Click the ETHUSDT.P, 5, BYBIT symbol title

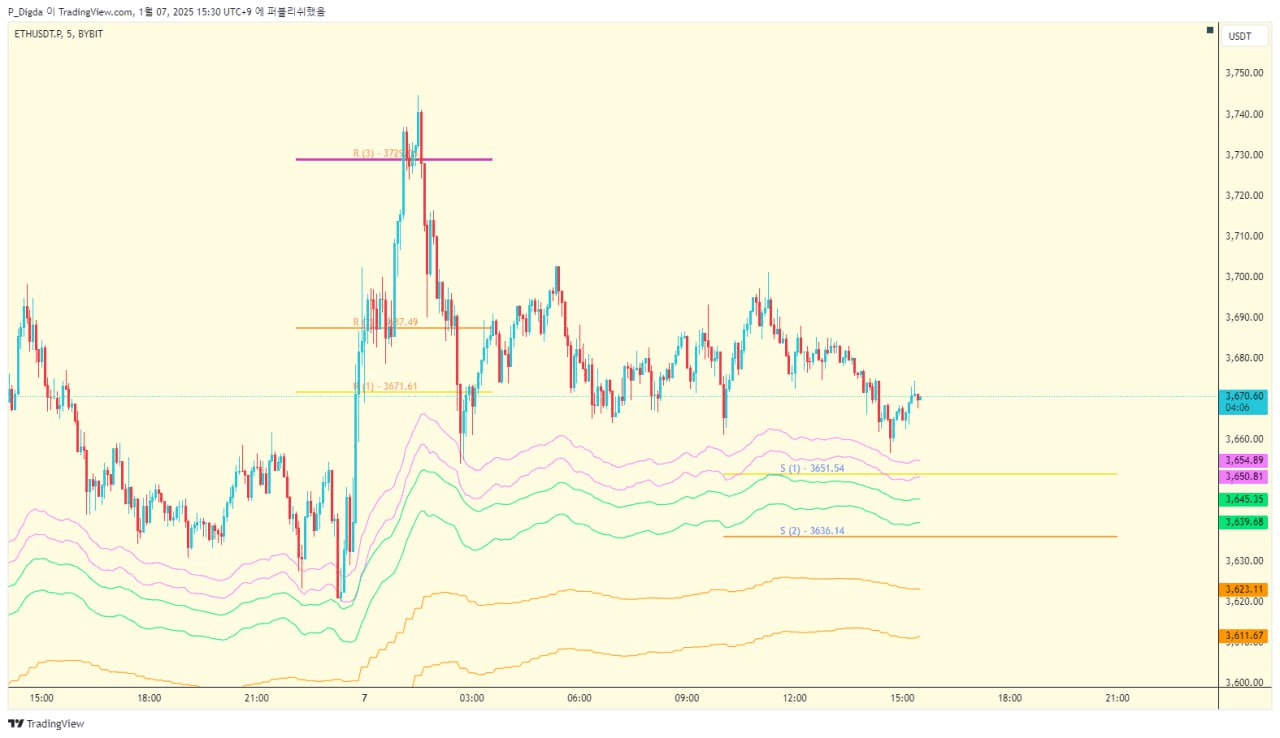(x=59, y=34)
